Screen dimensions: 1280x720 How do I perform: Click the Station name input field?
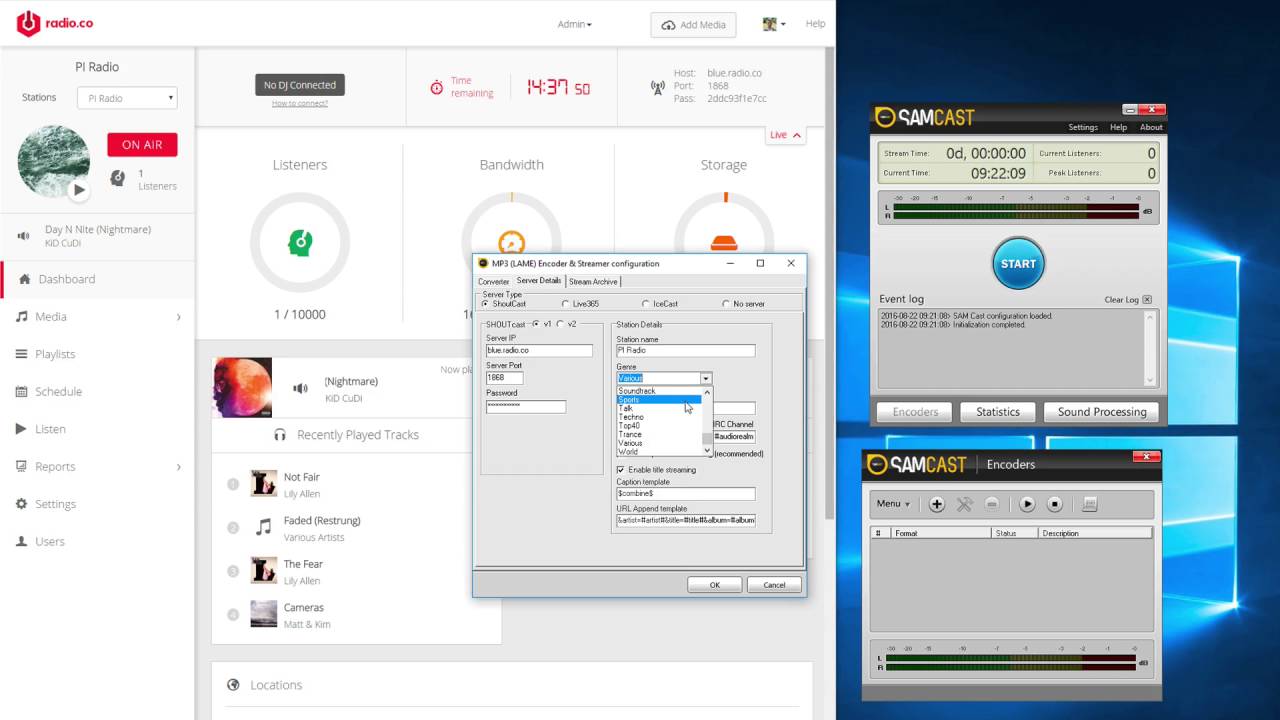685,351
